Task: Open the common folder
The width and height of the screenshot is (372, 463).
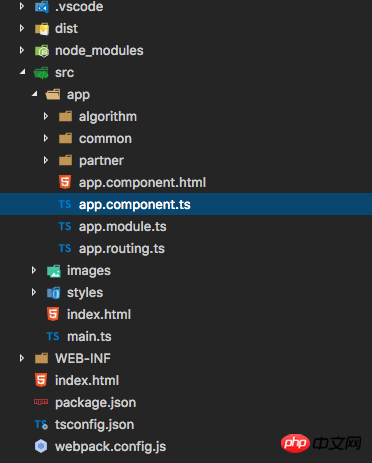Action: (105, 139)
